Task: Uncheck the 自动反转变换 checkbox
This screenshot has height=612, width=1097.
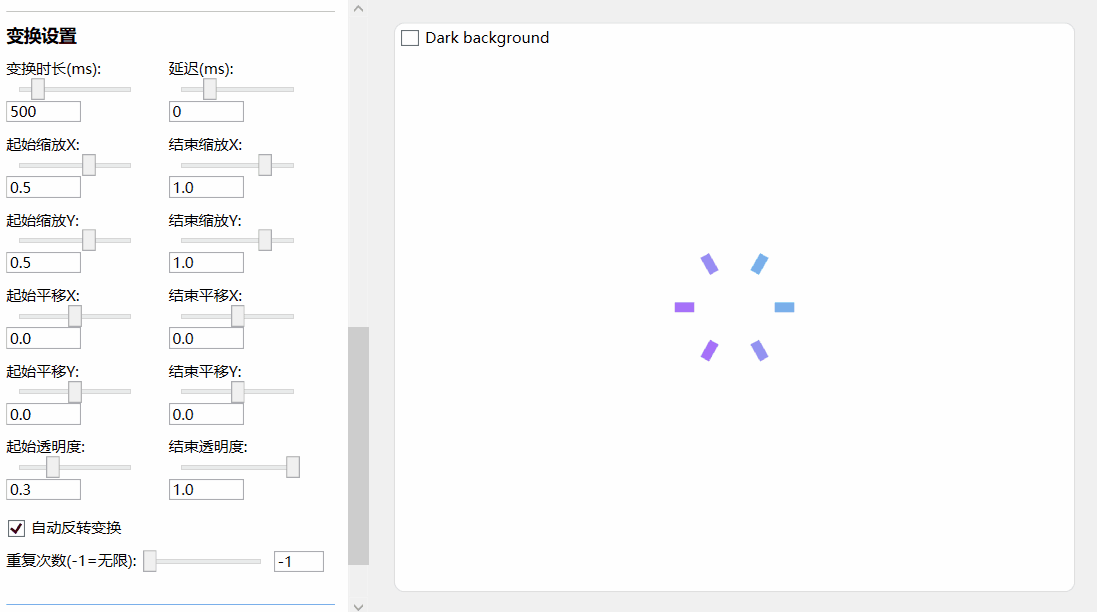Action: coord(16,528)
